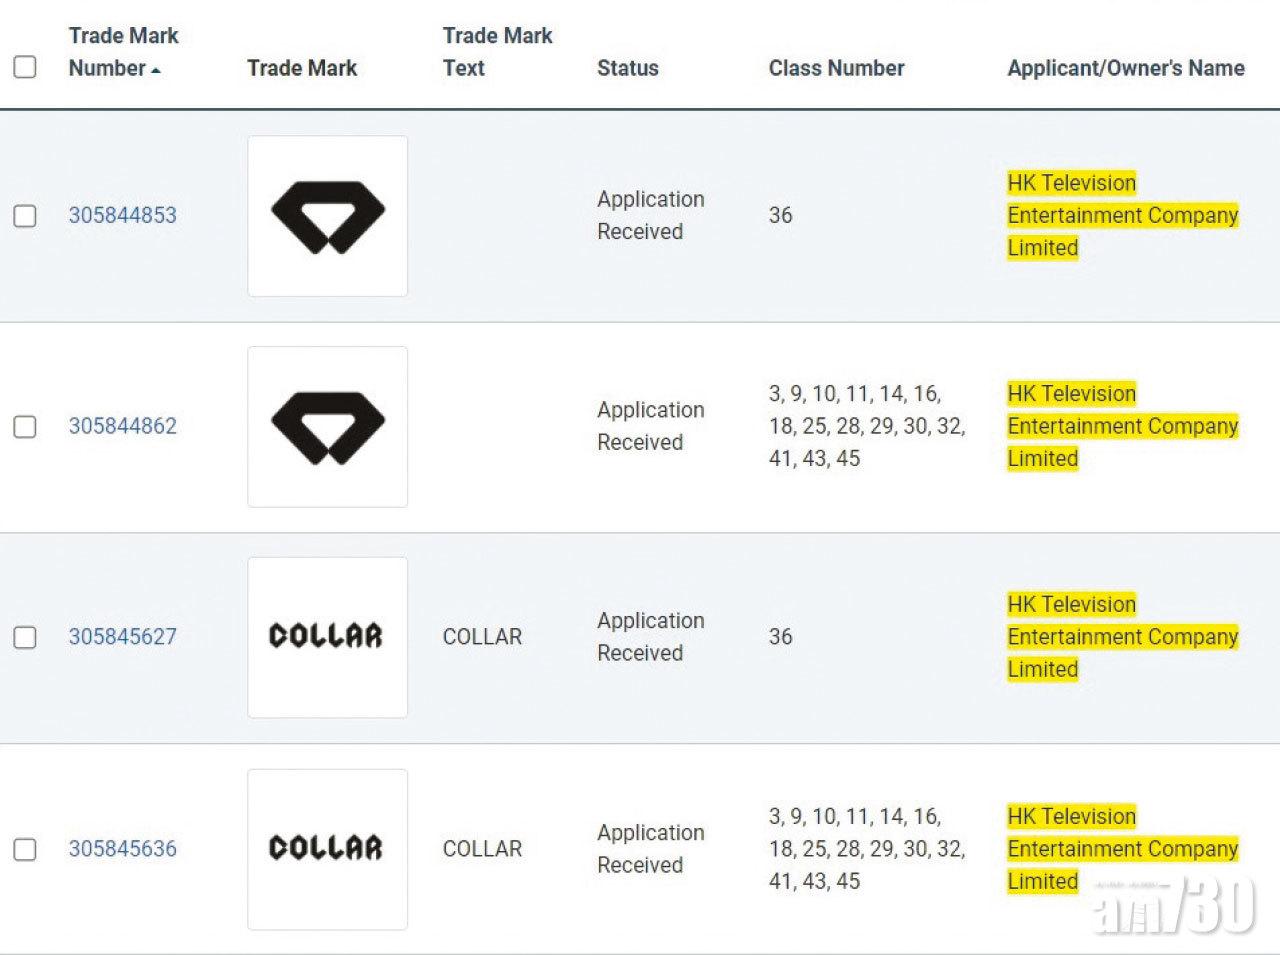Tick the checkbox for trademark 305844862
This screenshot has height=955, width=1280.
(25, 427)
